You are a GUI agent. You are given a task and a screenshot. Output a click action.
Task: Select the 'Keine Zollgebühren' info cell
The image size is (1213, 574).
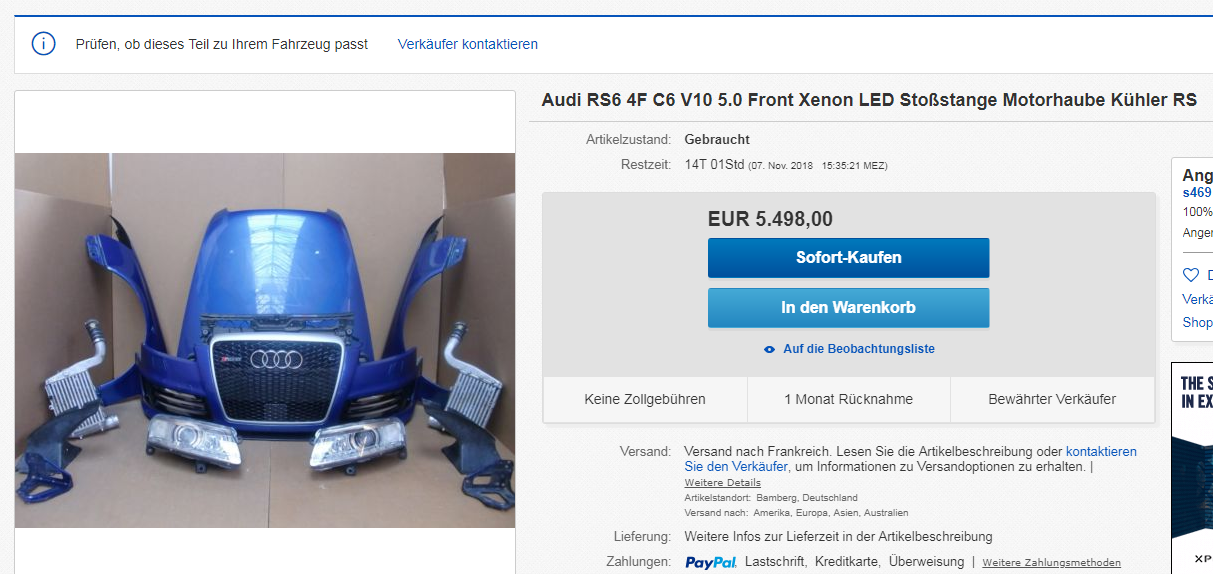645,399
